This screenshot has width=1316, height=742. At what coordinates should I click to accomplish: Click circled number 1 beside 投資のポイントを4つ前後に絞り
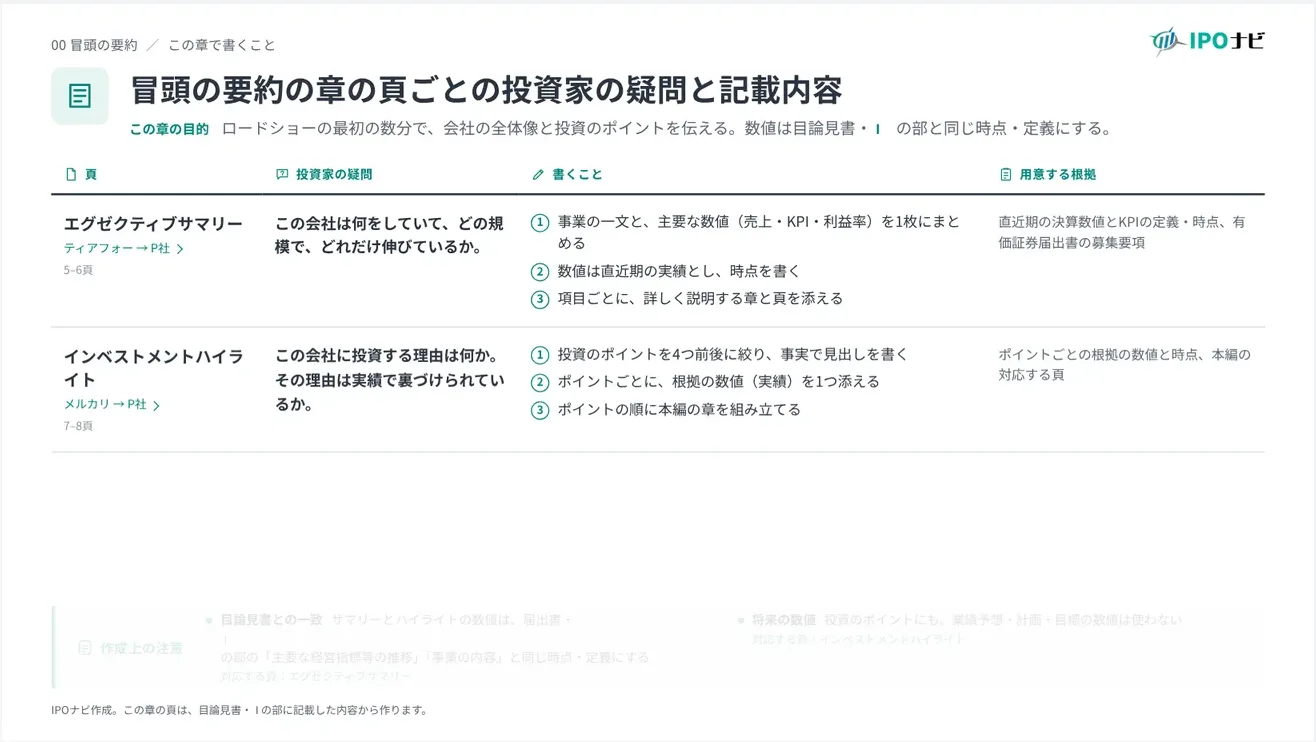click(x=540, y=354)
